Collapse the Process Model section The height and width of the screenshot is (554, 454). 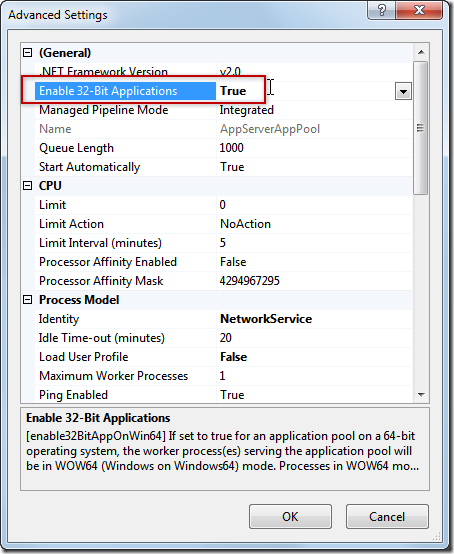click(x=28, y=300)
